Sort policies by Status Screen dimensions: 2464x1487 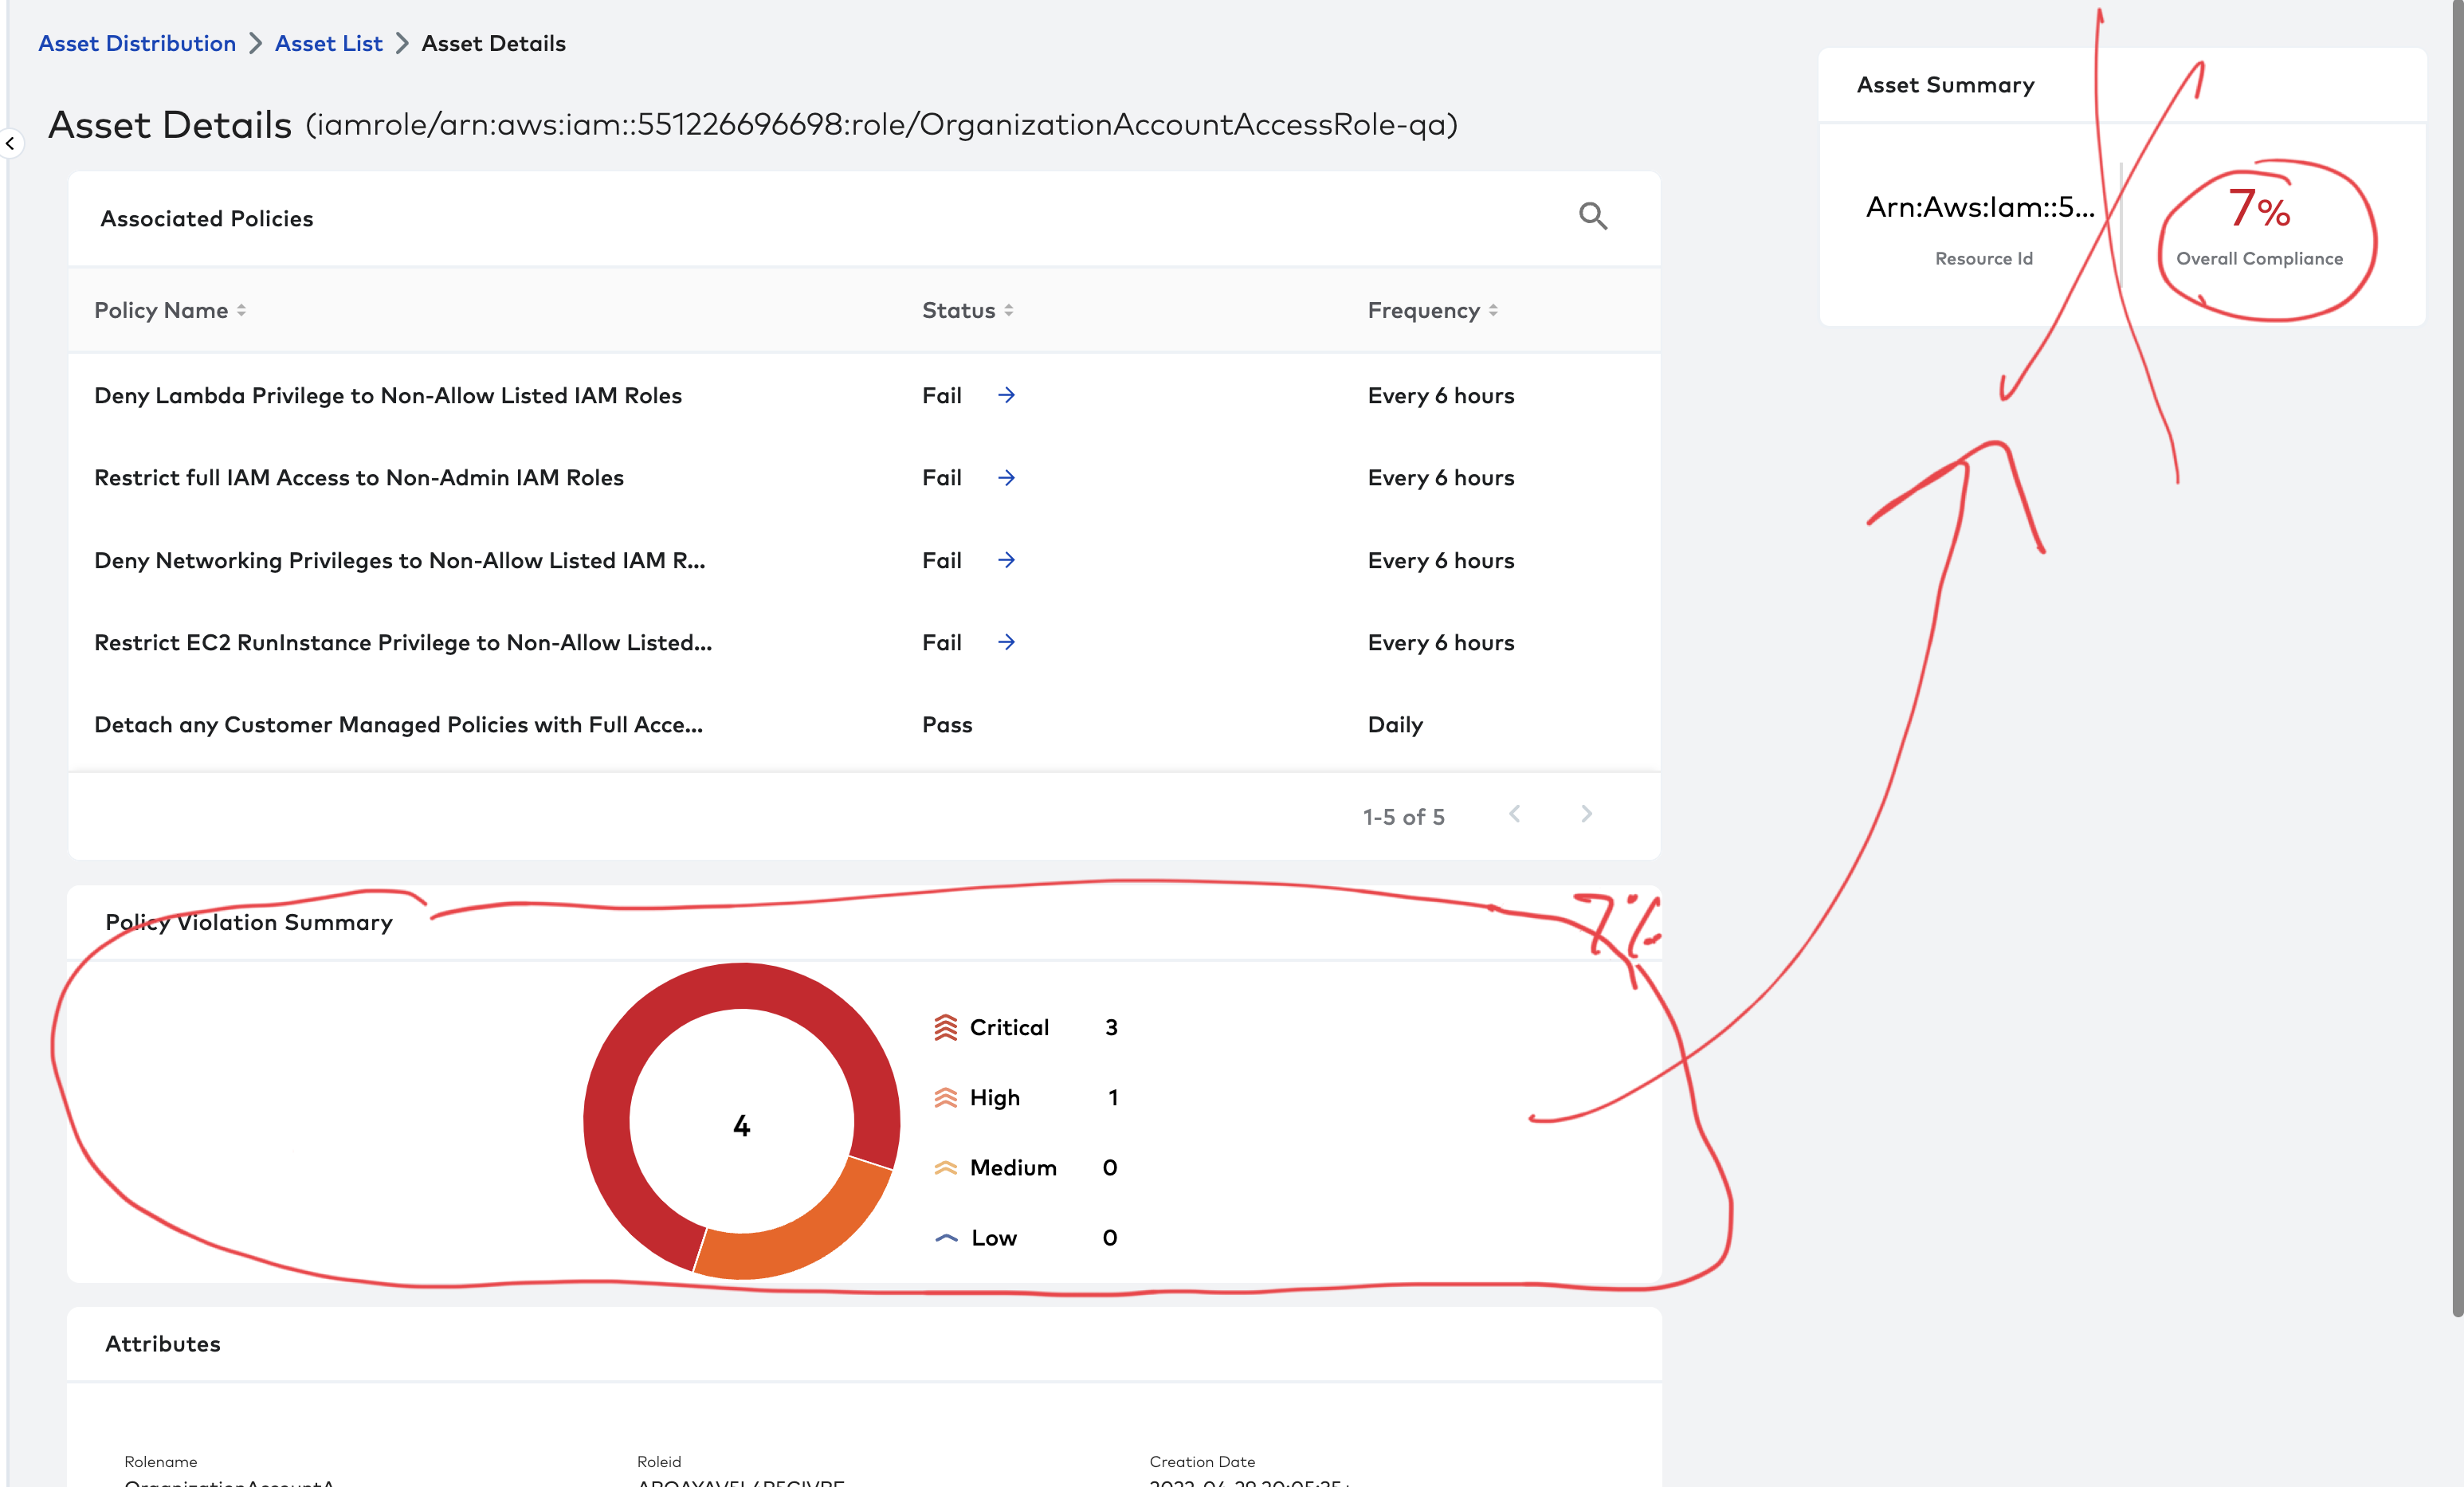1009,310
